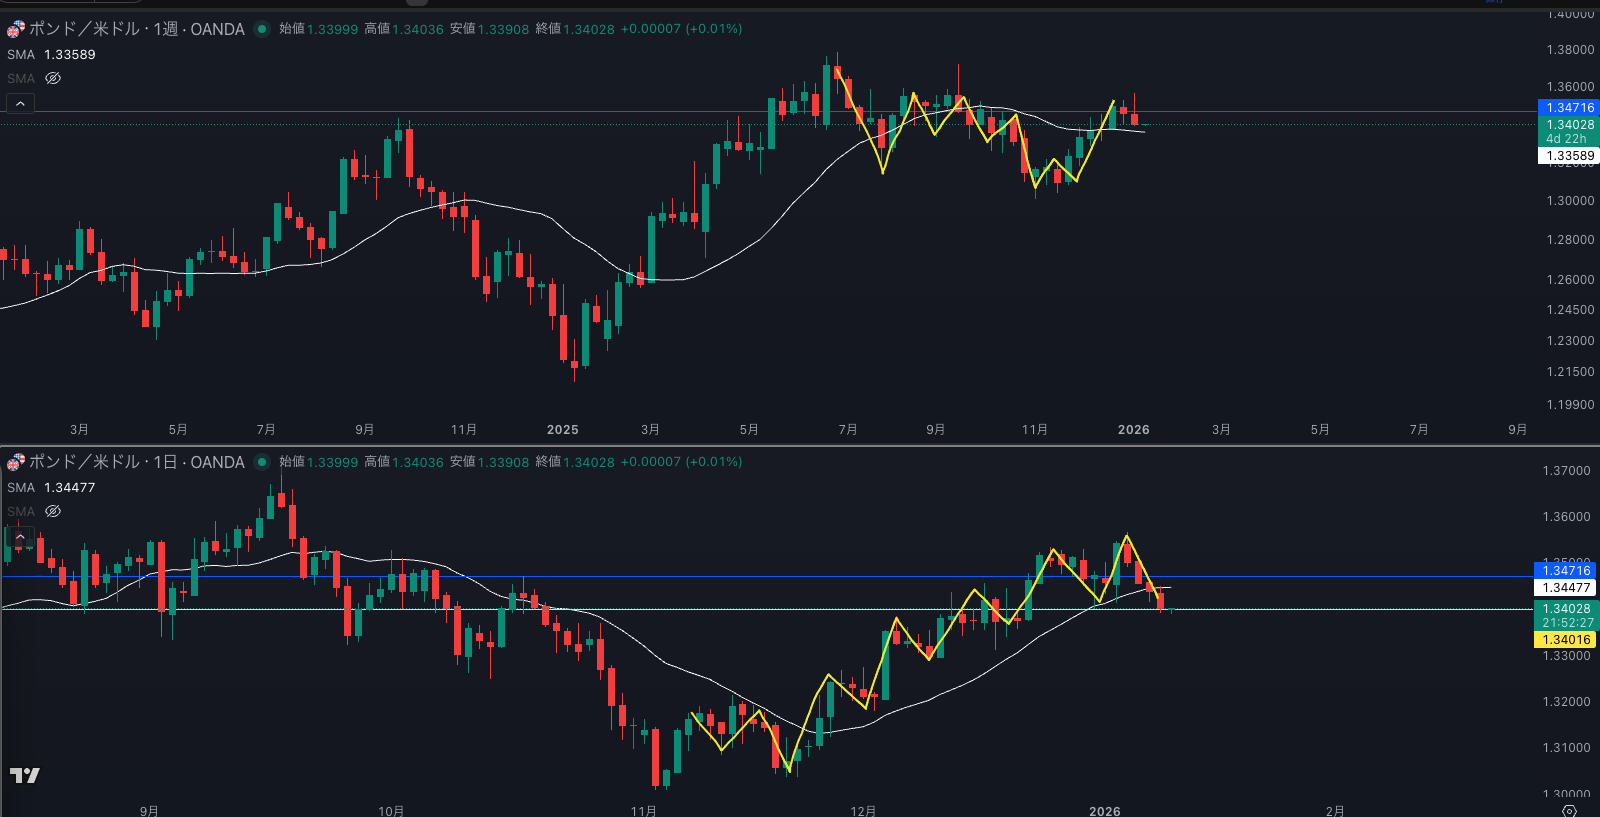This screenshot has width=1600, height=817.
Task: Click the white 1.34477 SMA price label
Action: click(x=1566, y=588)
